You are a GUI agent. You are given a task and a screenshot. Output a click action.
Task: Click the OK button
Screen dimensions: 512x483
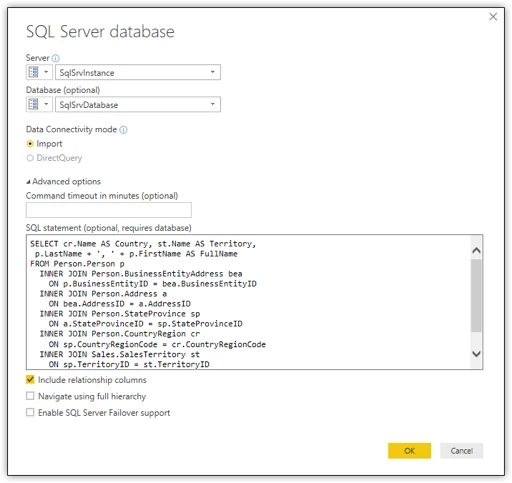[409, 451]
